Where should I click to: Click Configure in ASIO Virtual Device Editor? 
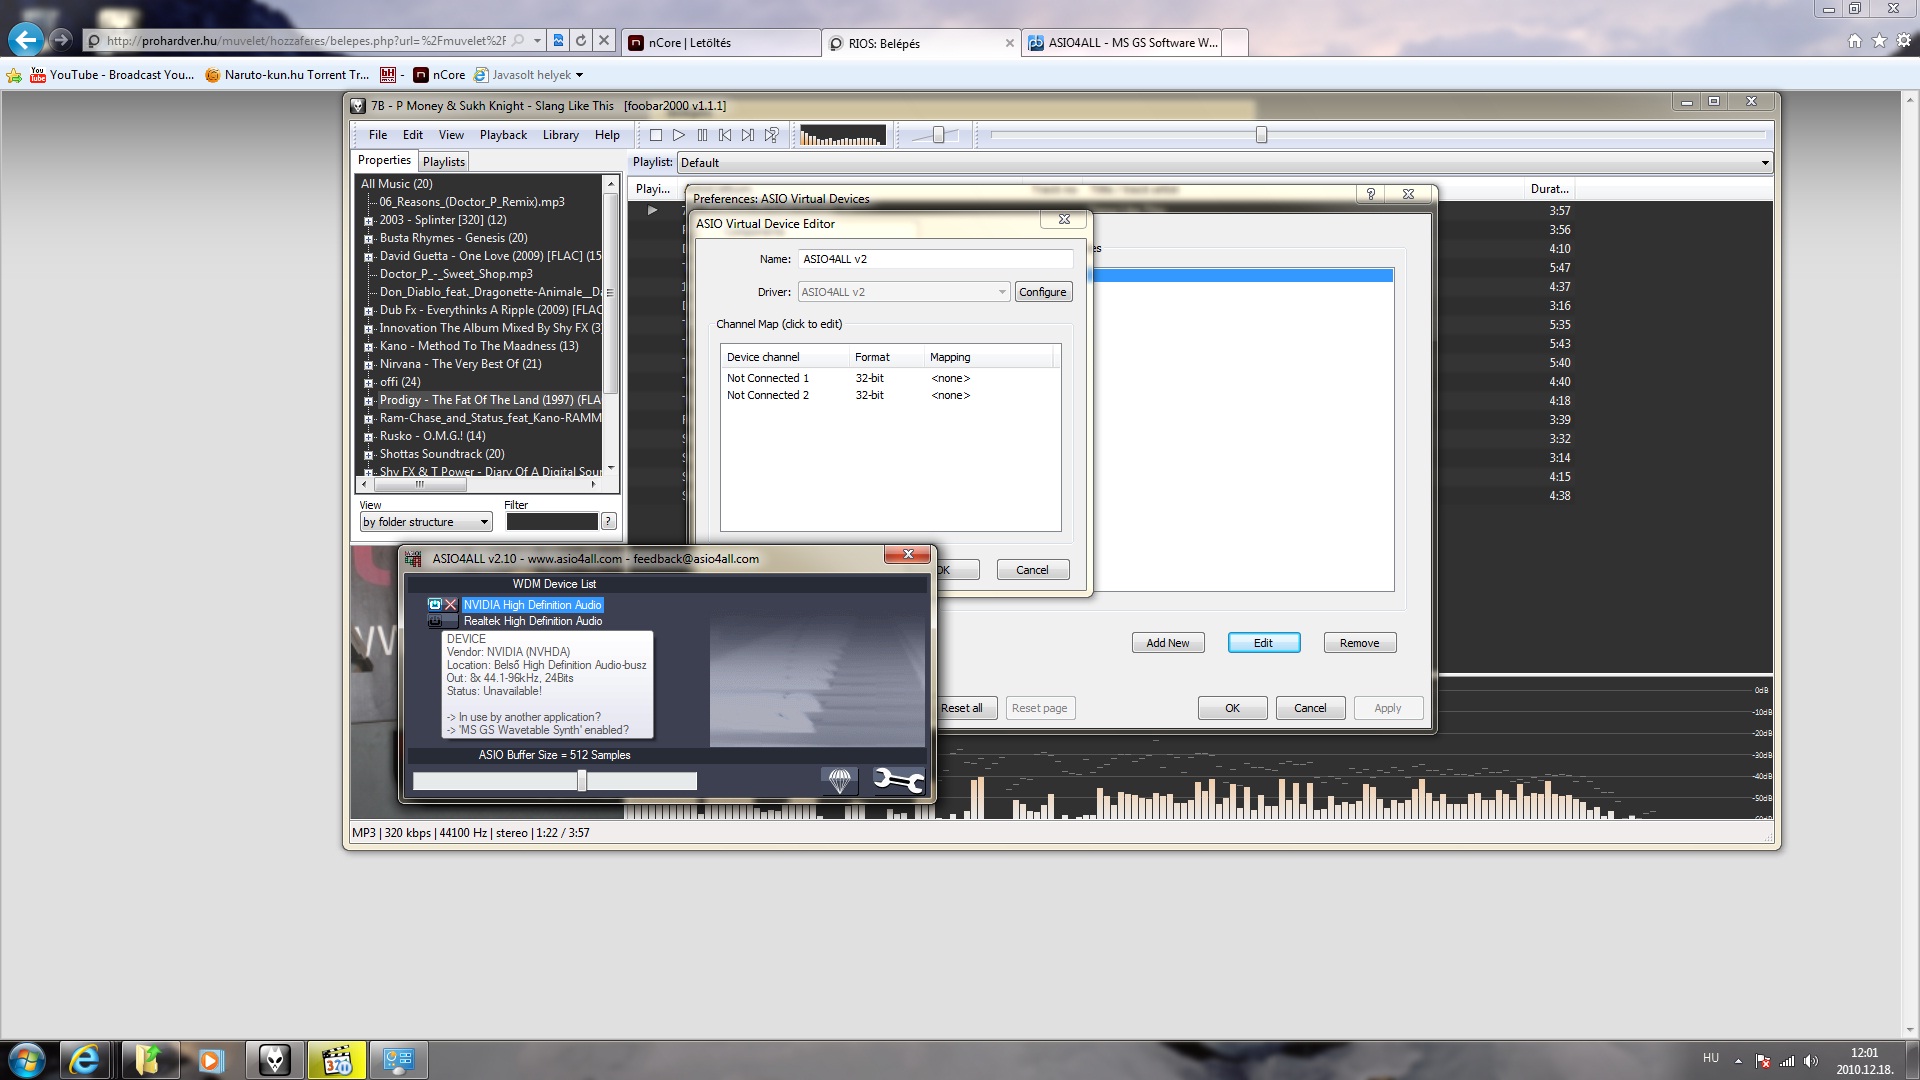[1043, 292]
